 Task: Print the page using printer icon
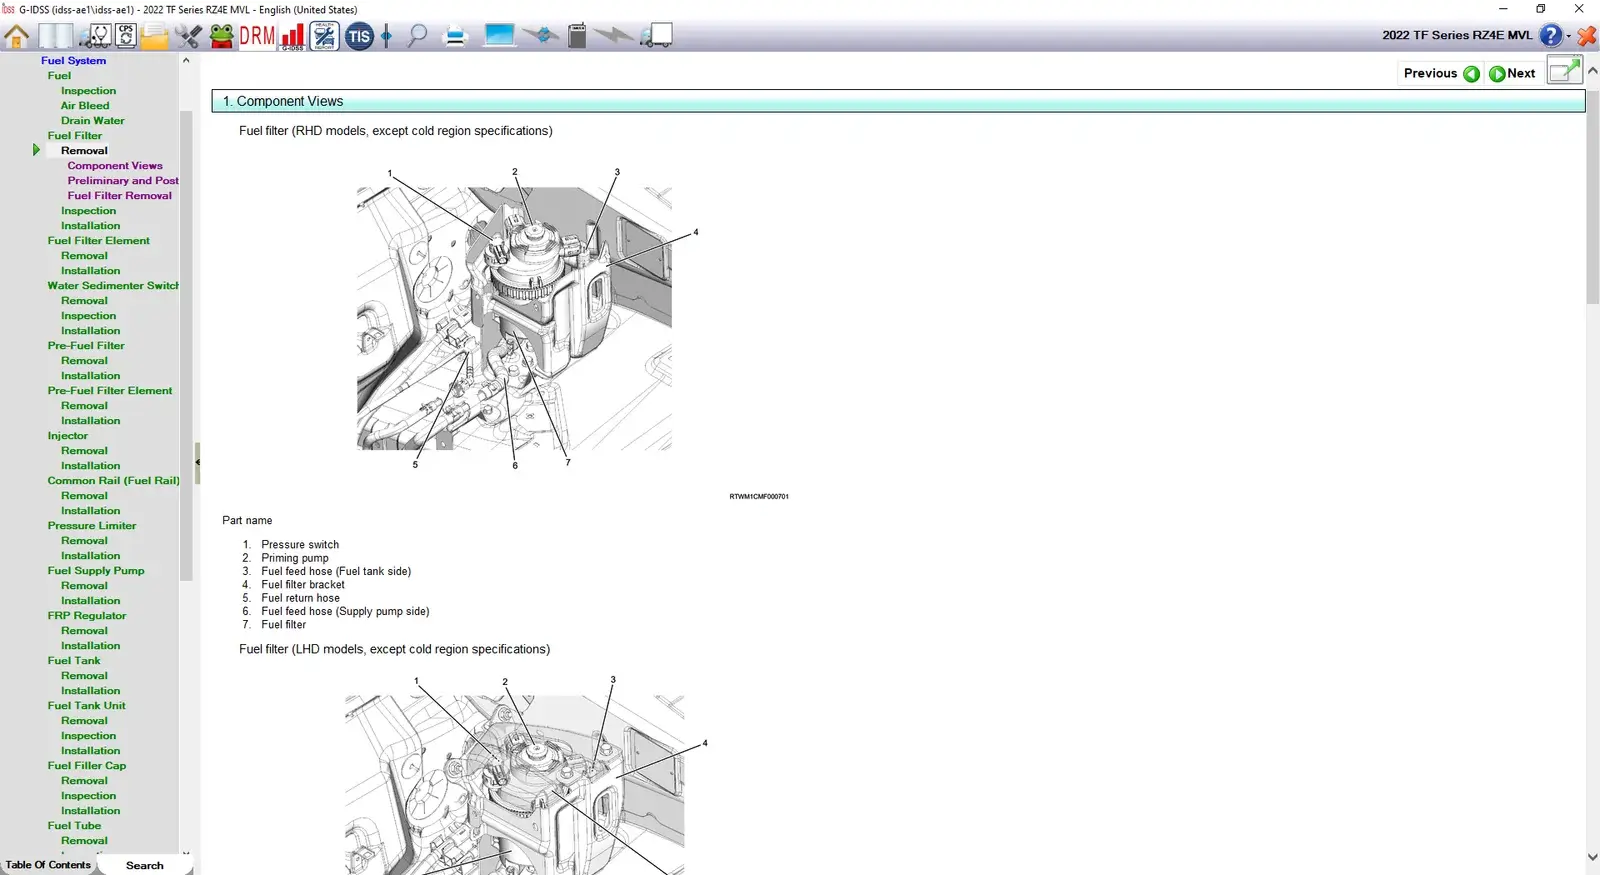[455, 37]
